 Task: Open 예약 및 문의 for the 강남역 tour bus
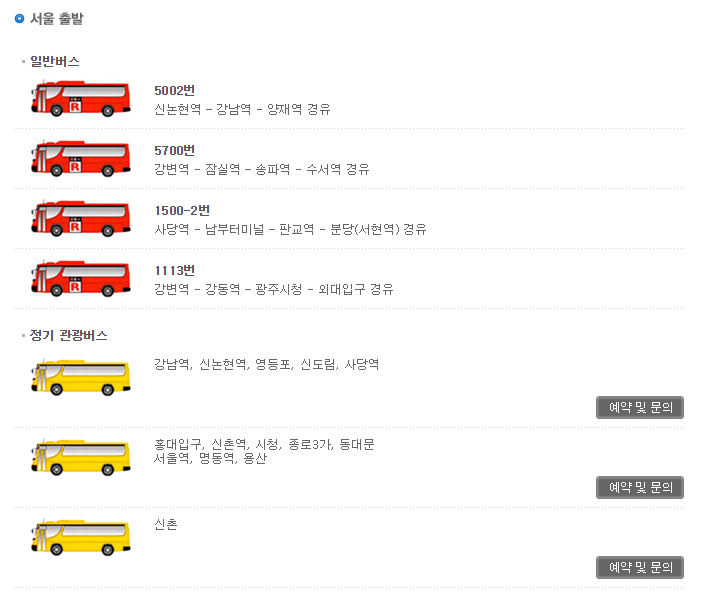[x=640, y=407]
